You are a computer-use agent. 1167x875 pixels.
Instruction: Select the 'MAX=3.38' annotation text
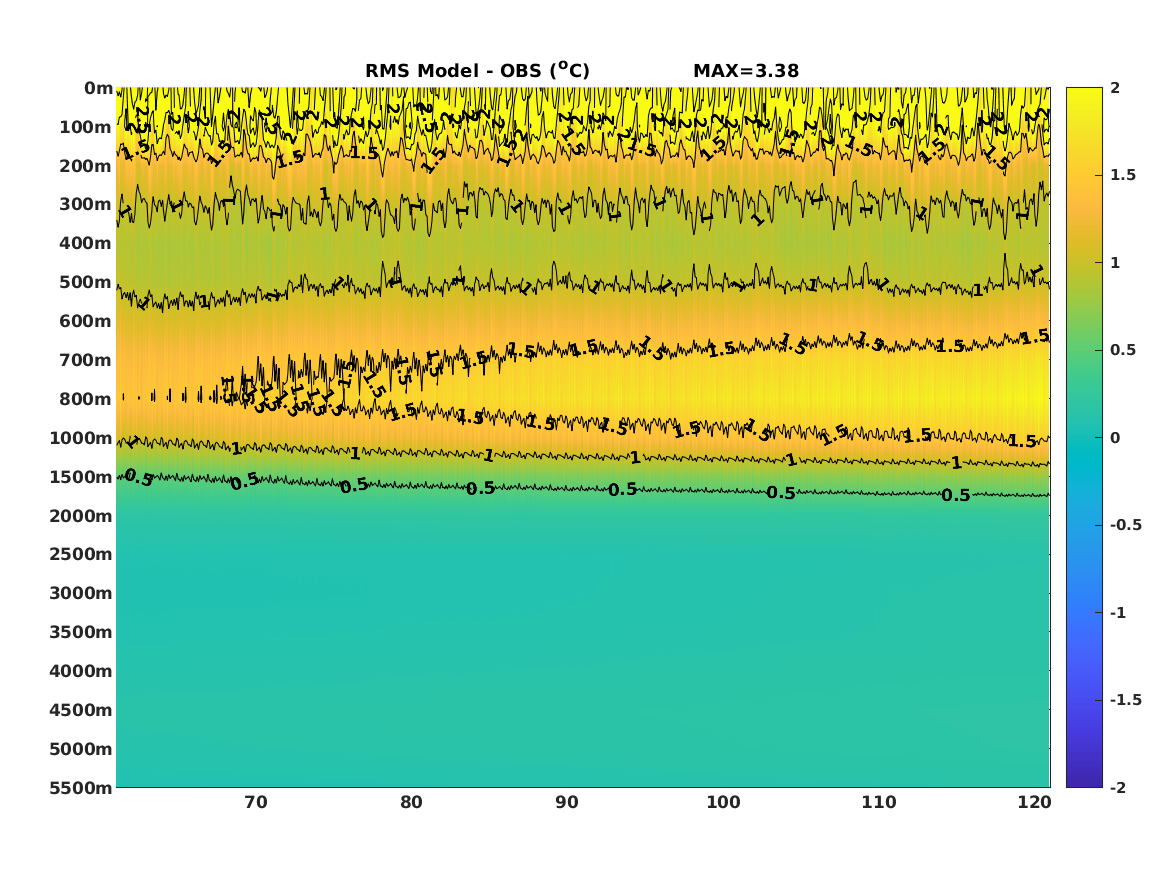[x=746, y=71]
